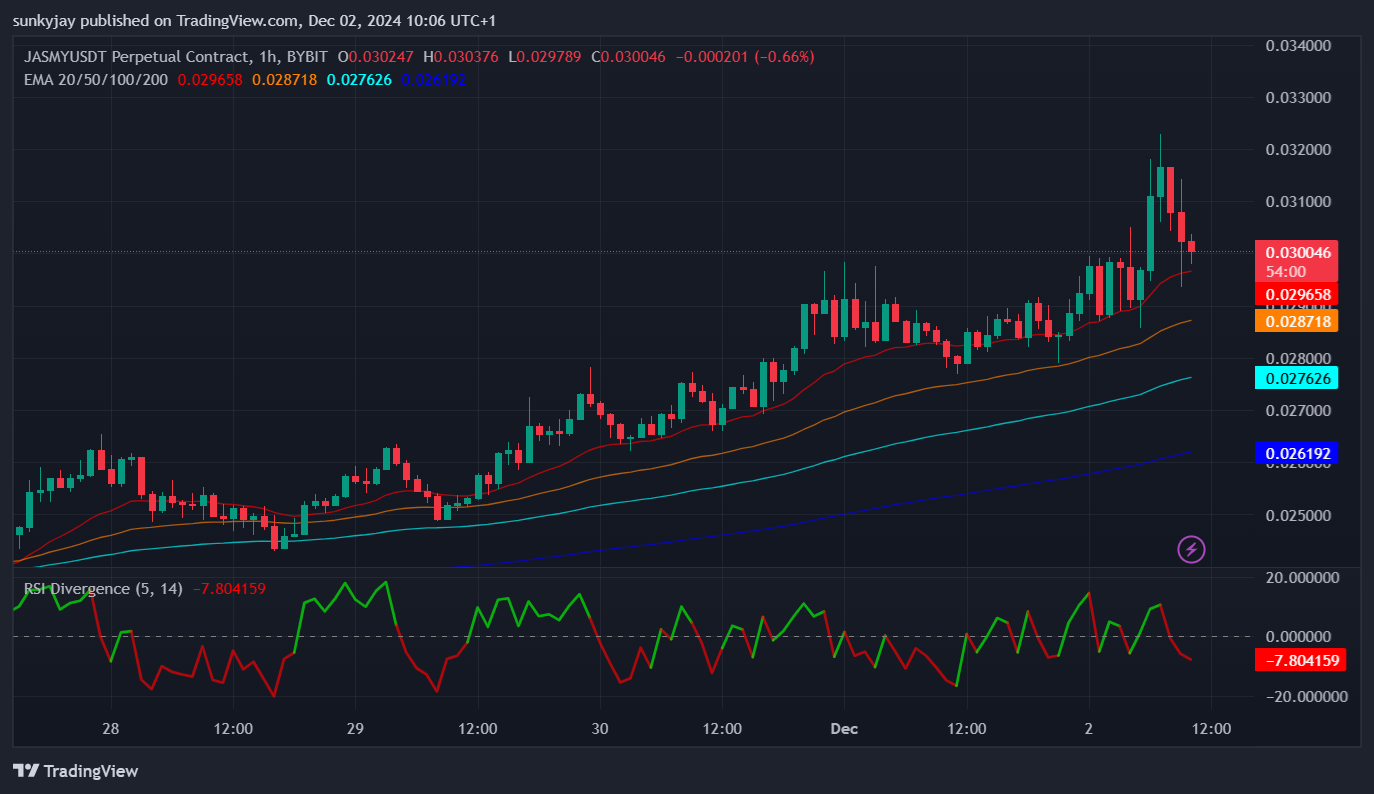Click the 29 date label on time axis
1374x794 pixels.
tap(355, 729)
